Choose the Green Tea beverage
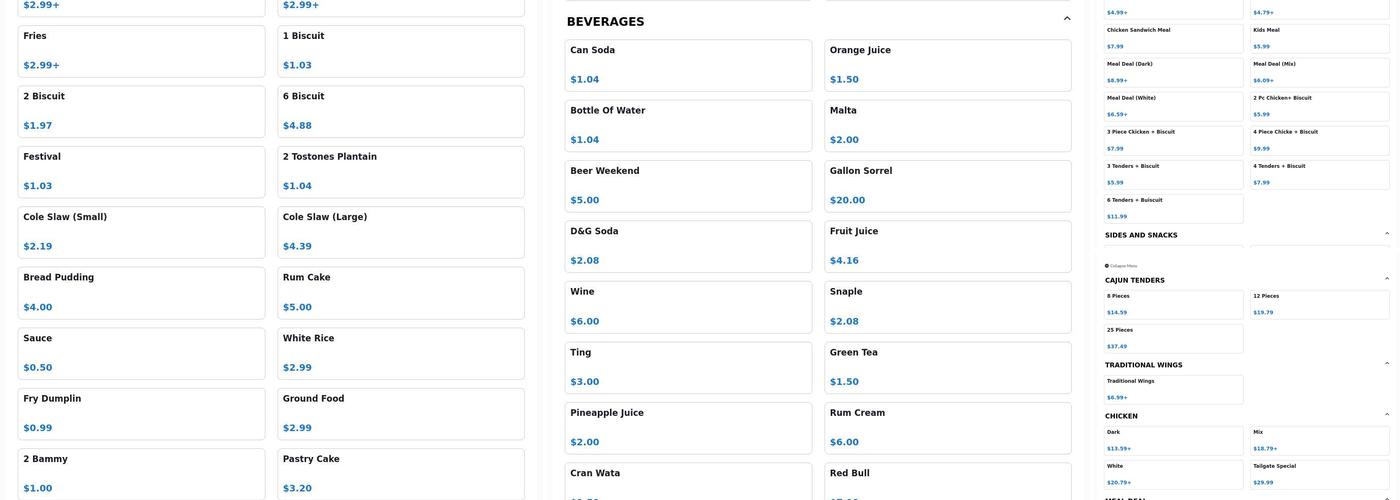 (x=947, y=367)
